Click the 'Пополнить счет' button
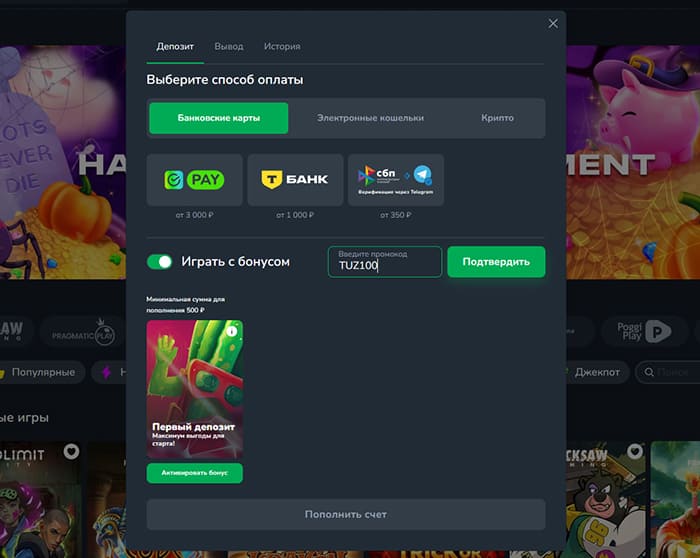This screenshot has height=558, width=700. pos(346,514)
